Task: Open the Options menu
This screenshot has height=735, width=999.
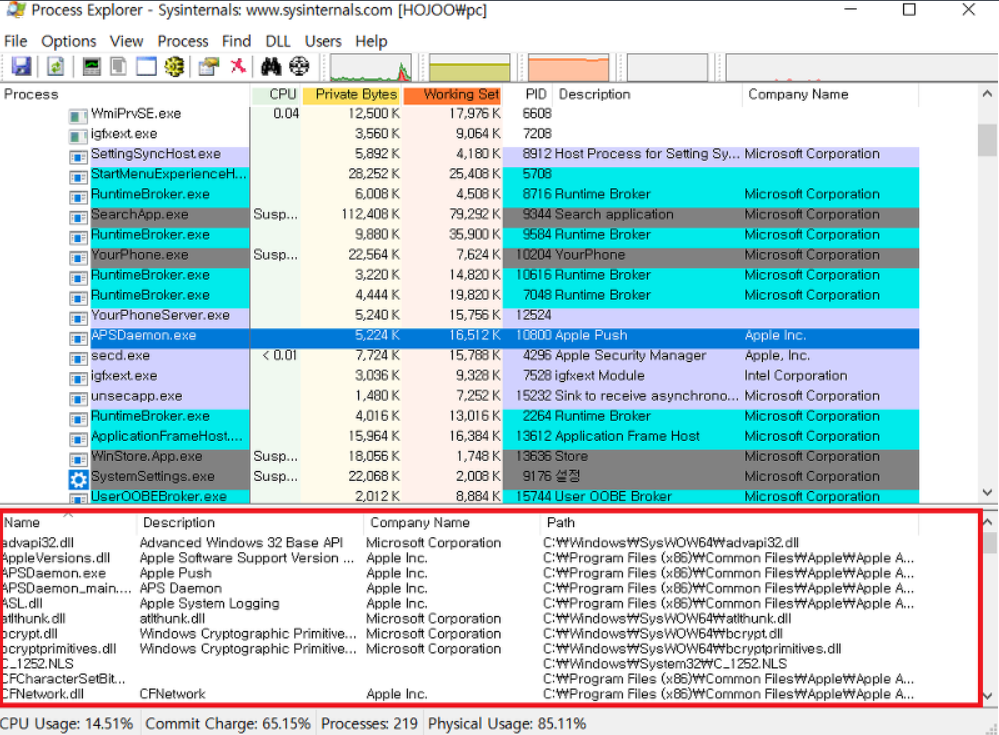Action: tap(69, 41)
